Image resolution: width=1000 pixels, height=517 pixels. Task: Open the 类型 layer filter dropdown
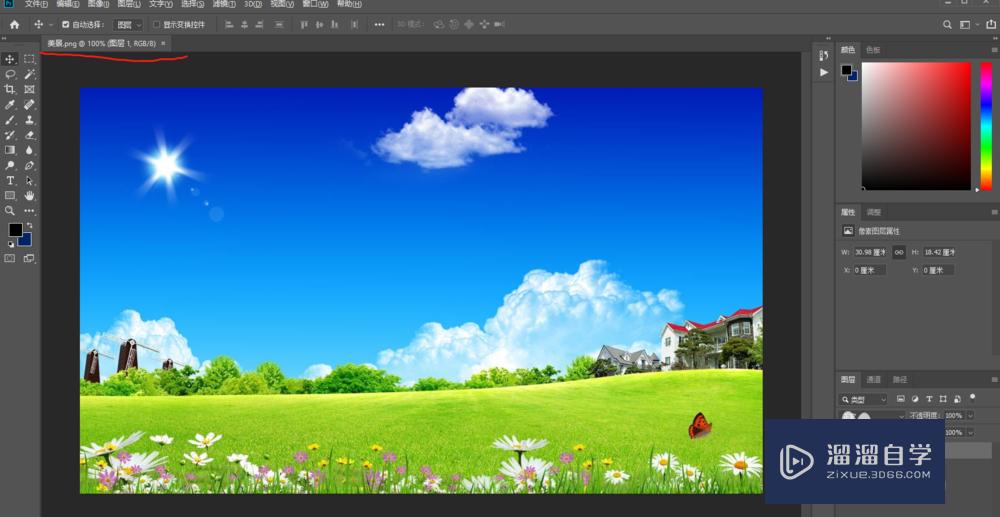pos(864,399)
